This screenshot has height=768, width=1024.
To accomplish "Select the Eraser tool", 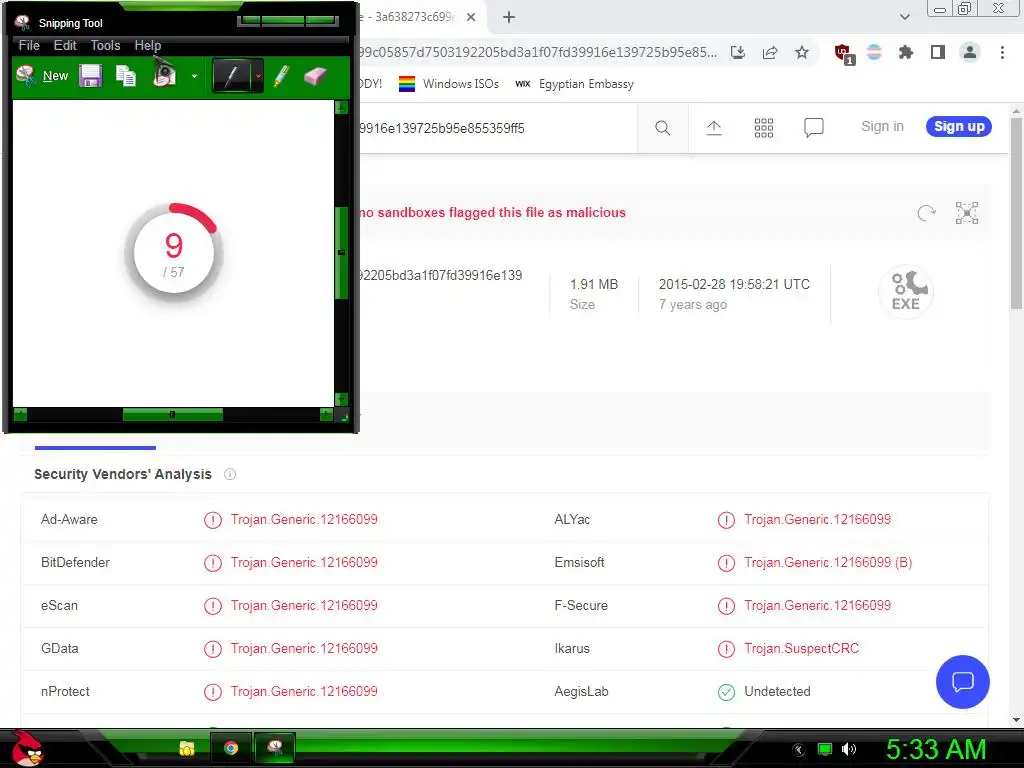I will tap(315, 76).
